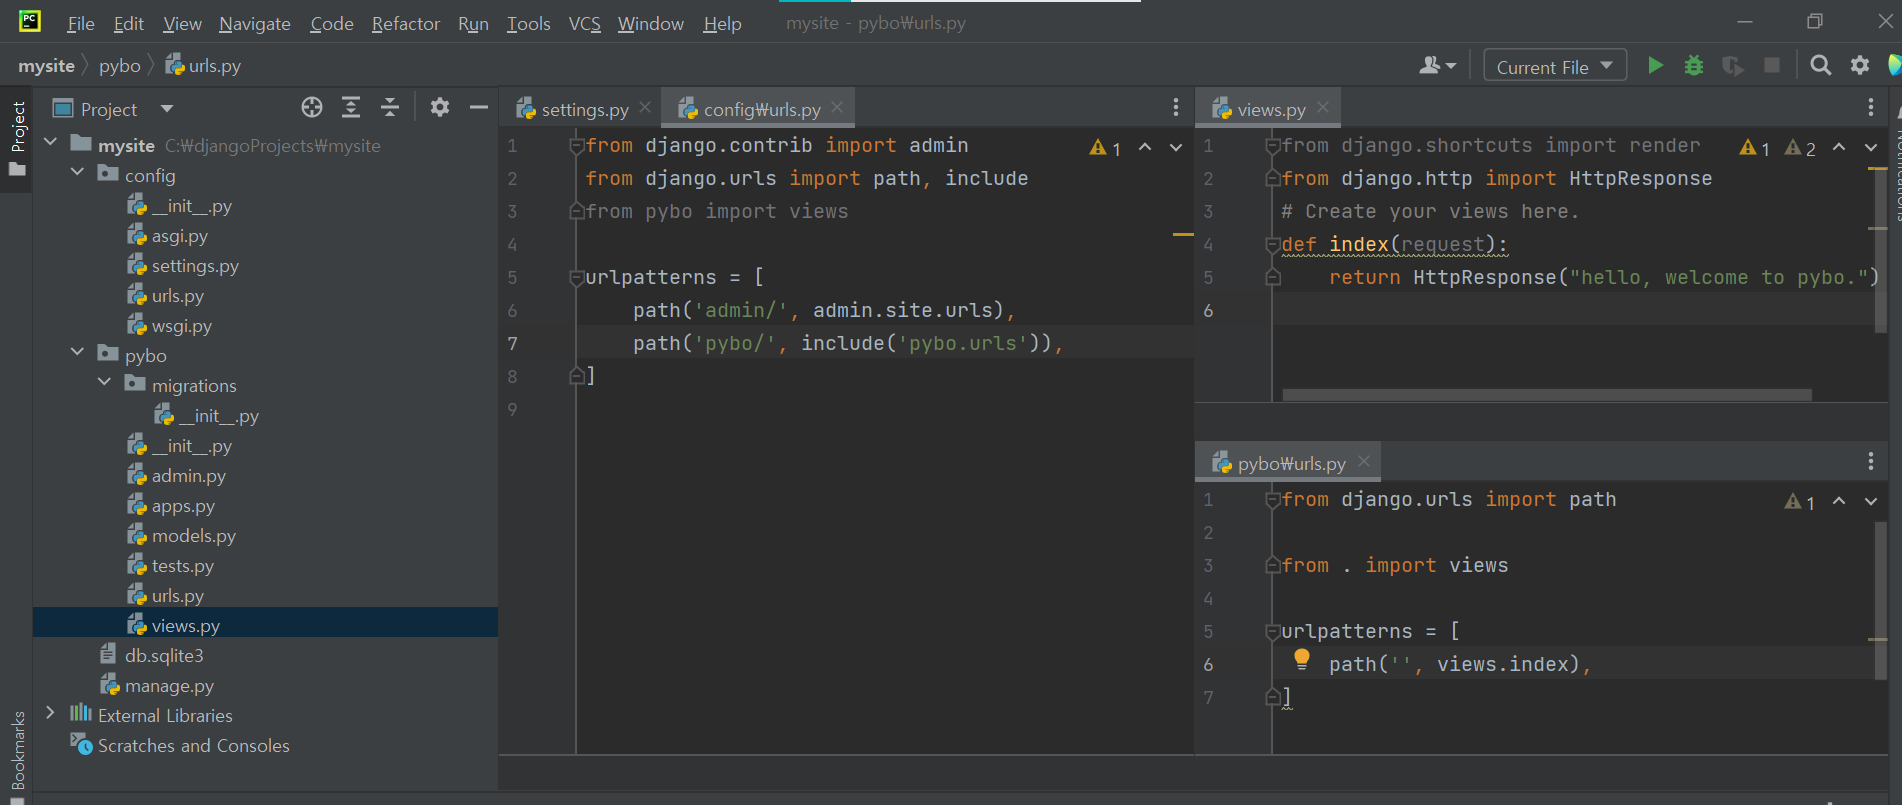Open the user account icon dropdown
Screen dimensions: 1902x805
pos(1437,65)
